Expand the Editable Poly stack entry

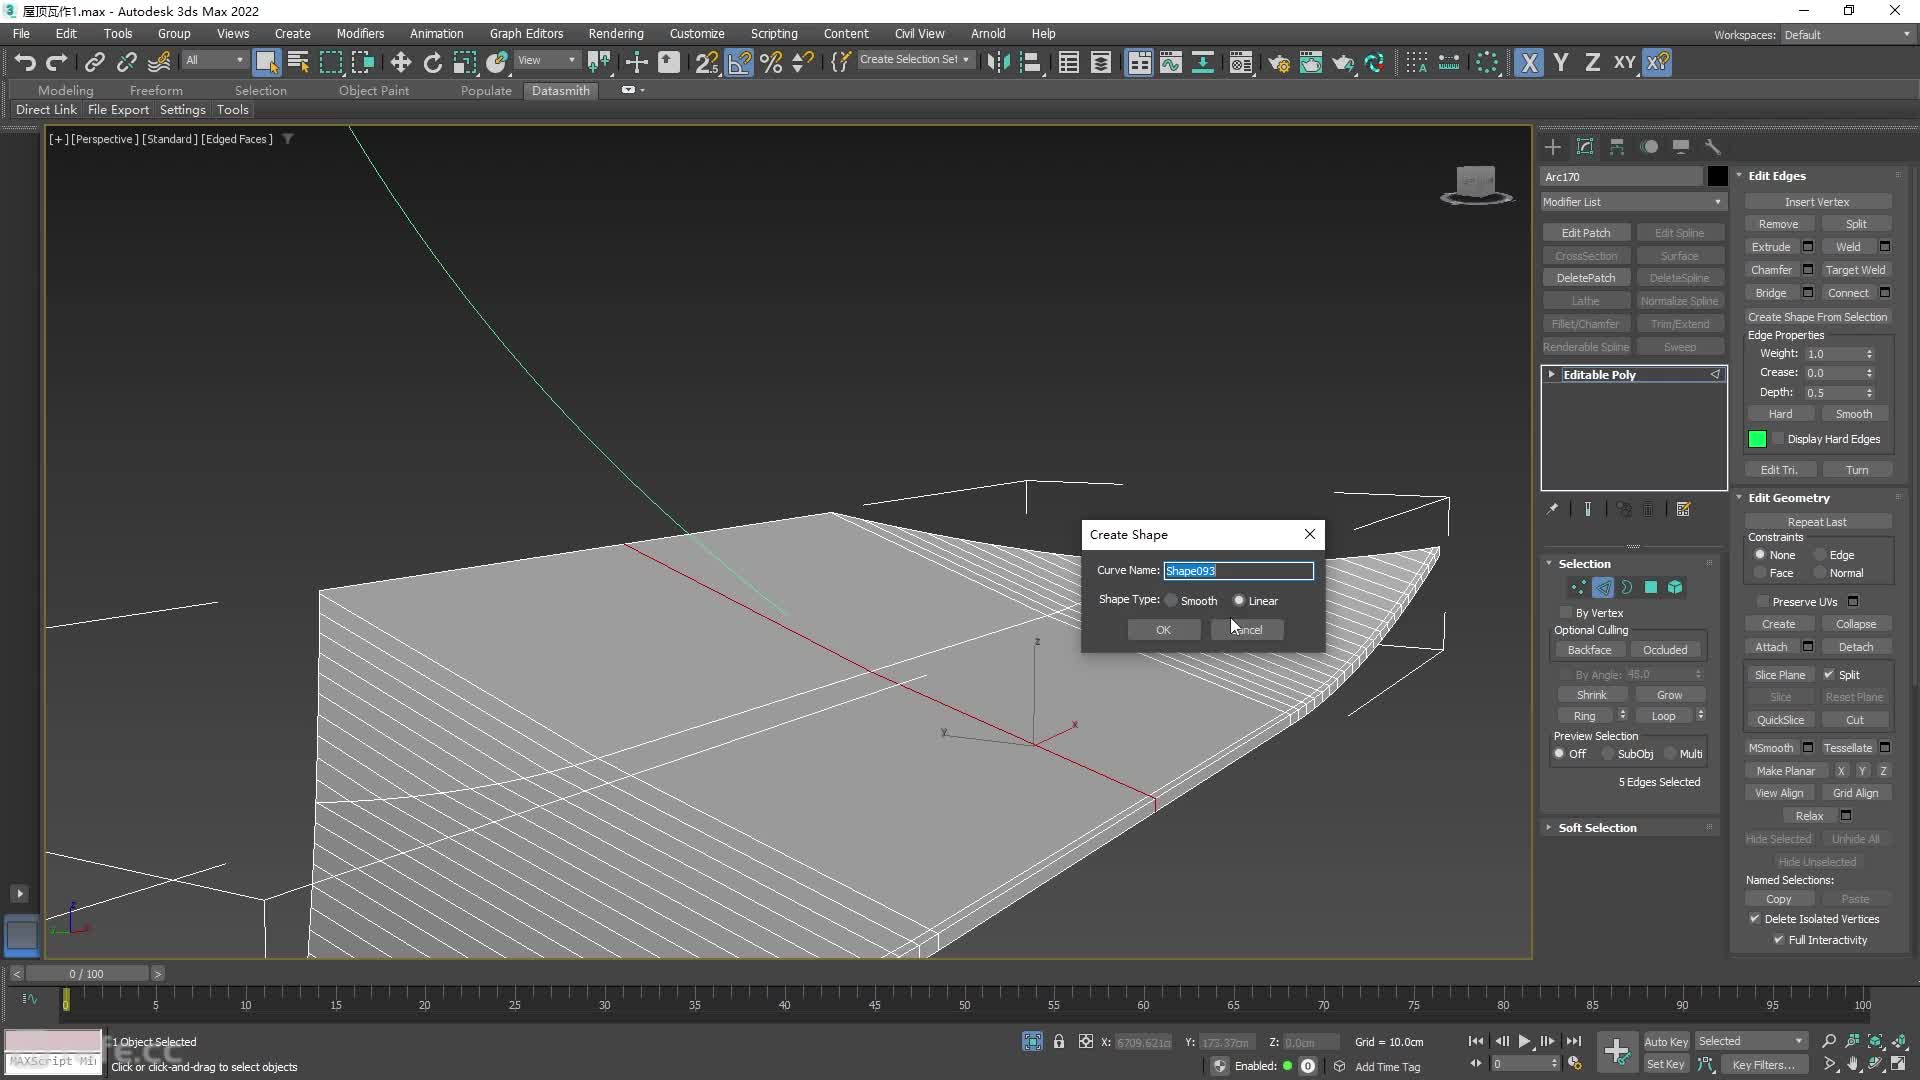[1551, 374]
